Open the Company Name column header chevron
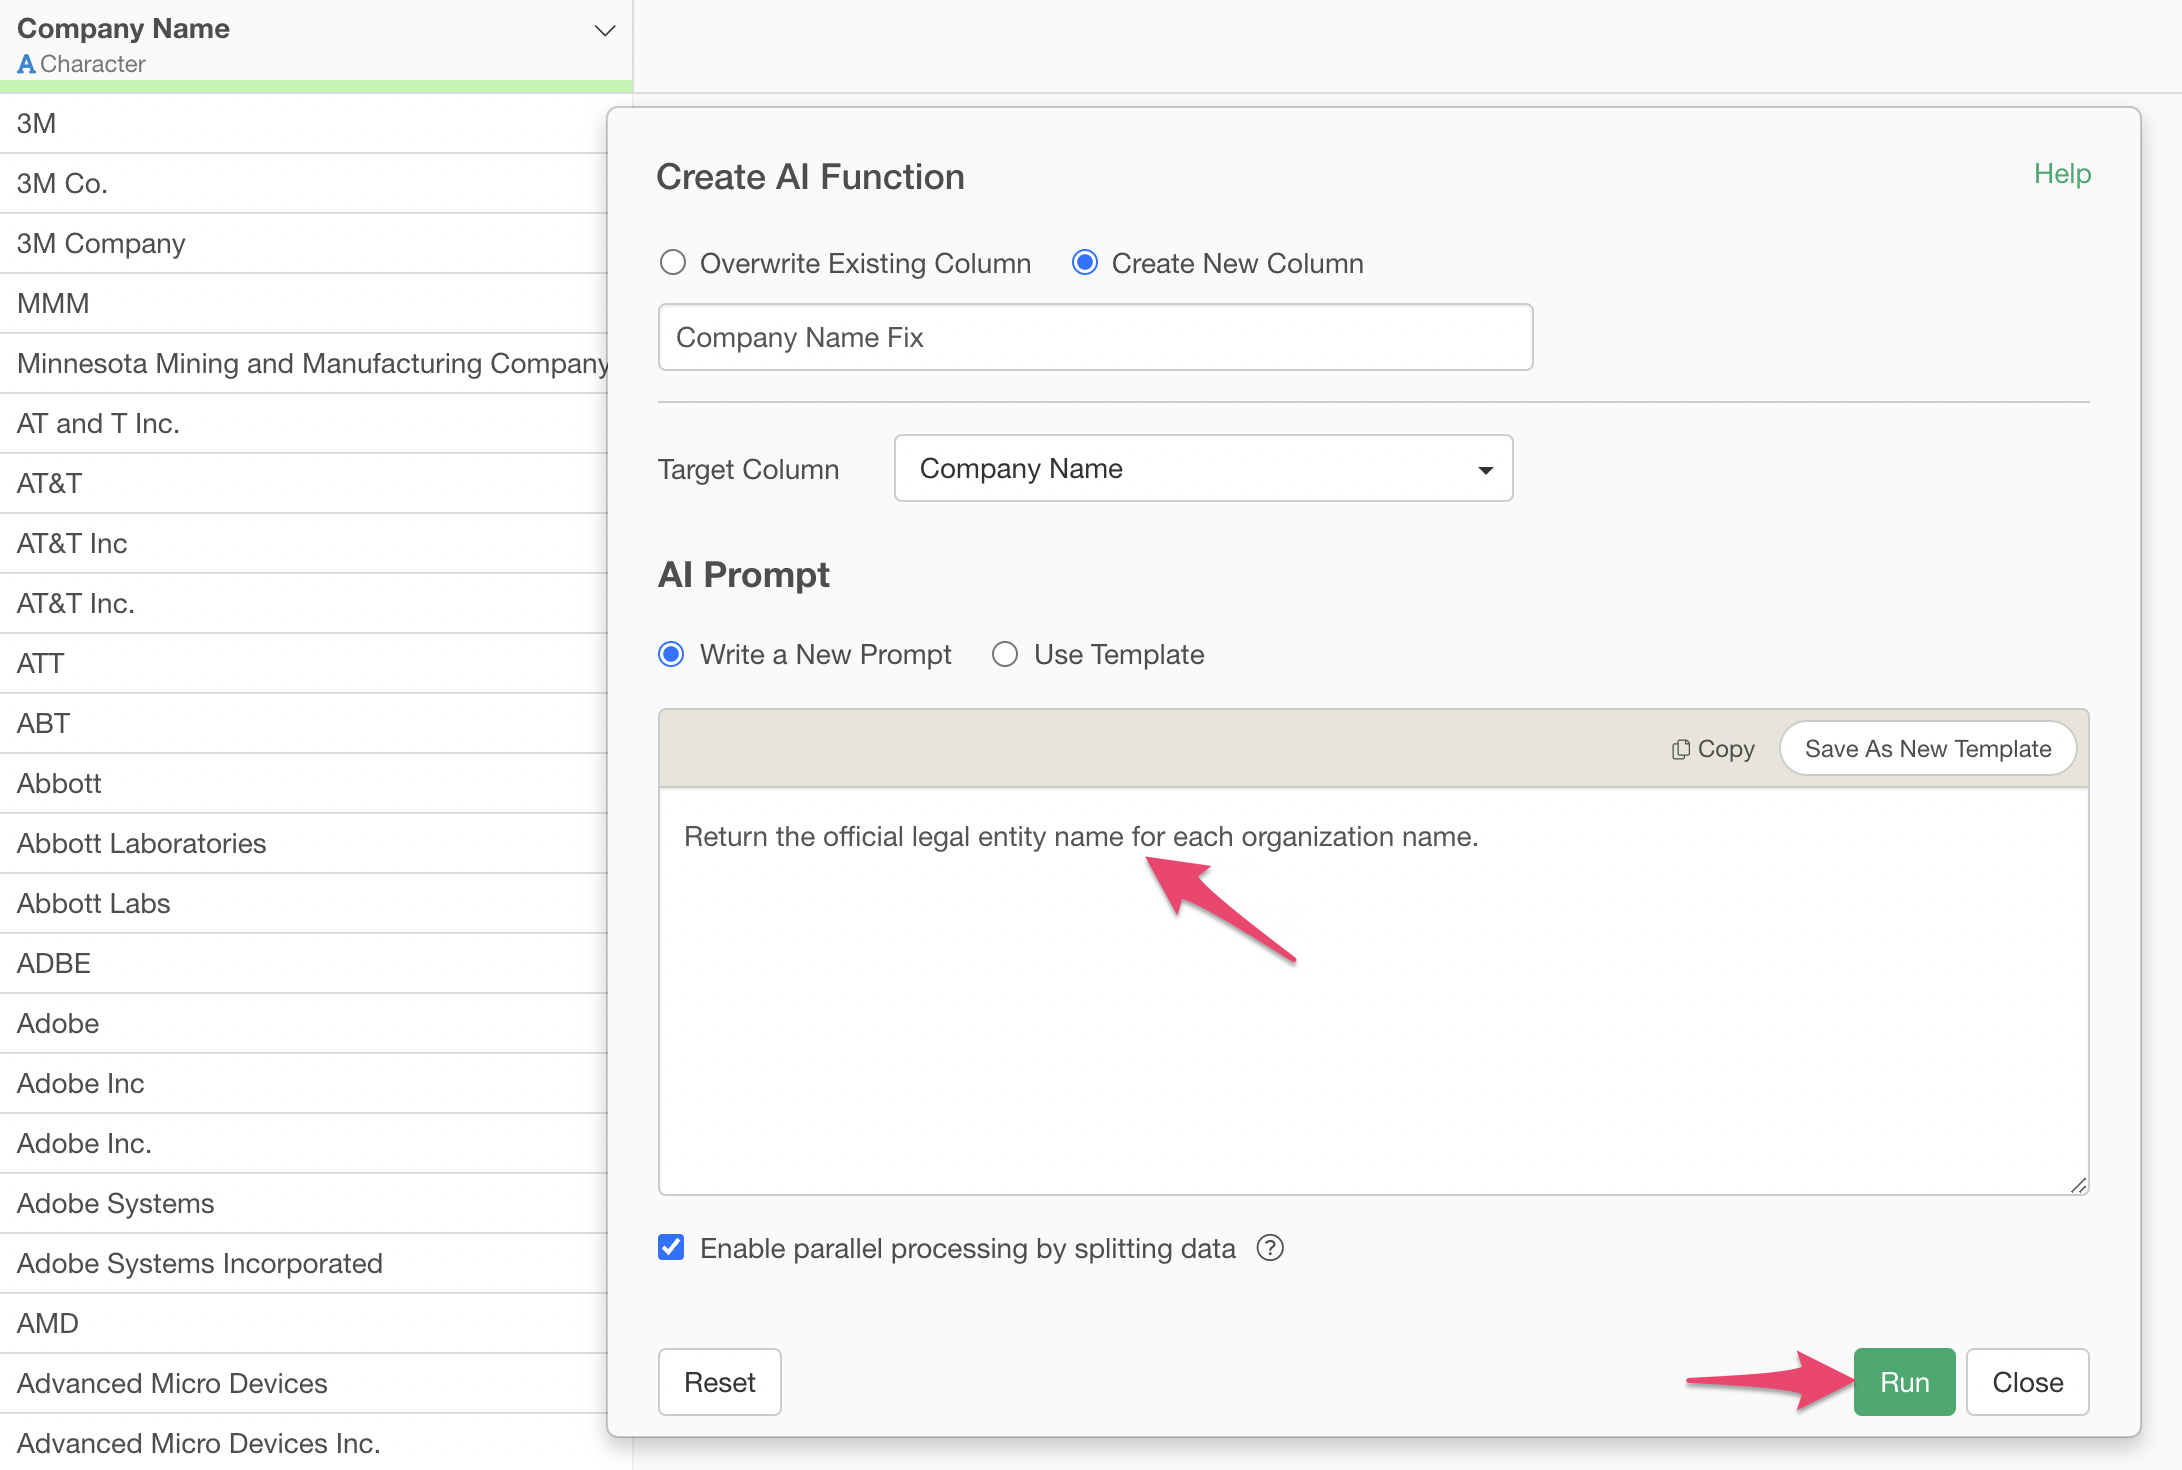Image resolution: width=2182 pixels, height=1470 pixels. tap(604, 30)
